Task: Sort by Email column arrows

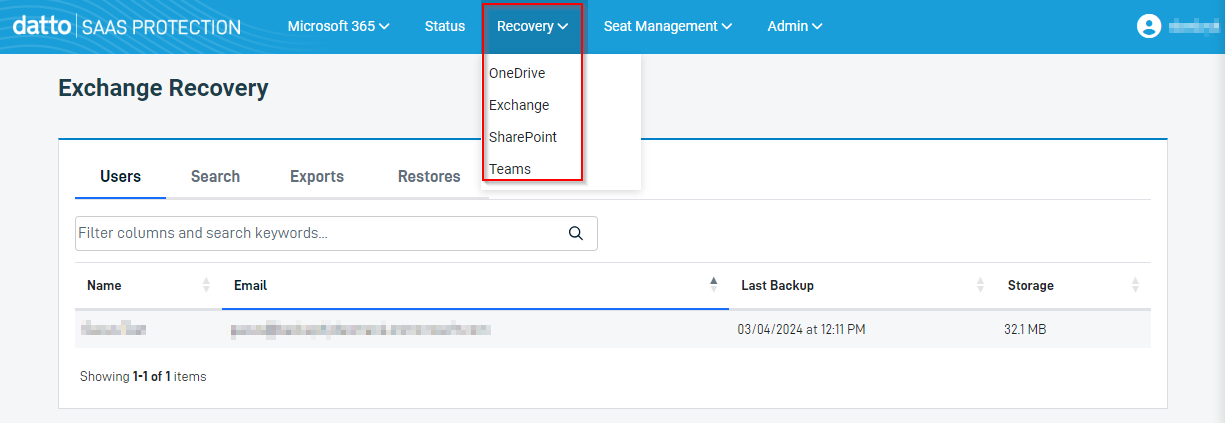Action: (713, 285)
